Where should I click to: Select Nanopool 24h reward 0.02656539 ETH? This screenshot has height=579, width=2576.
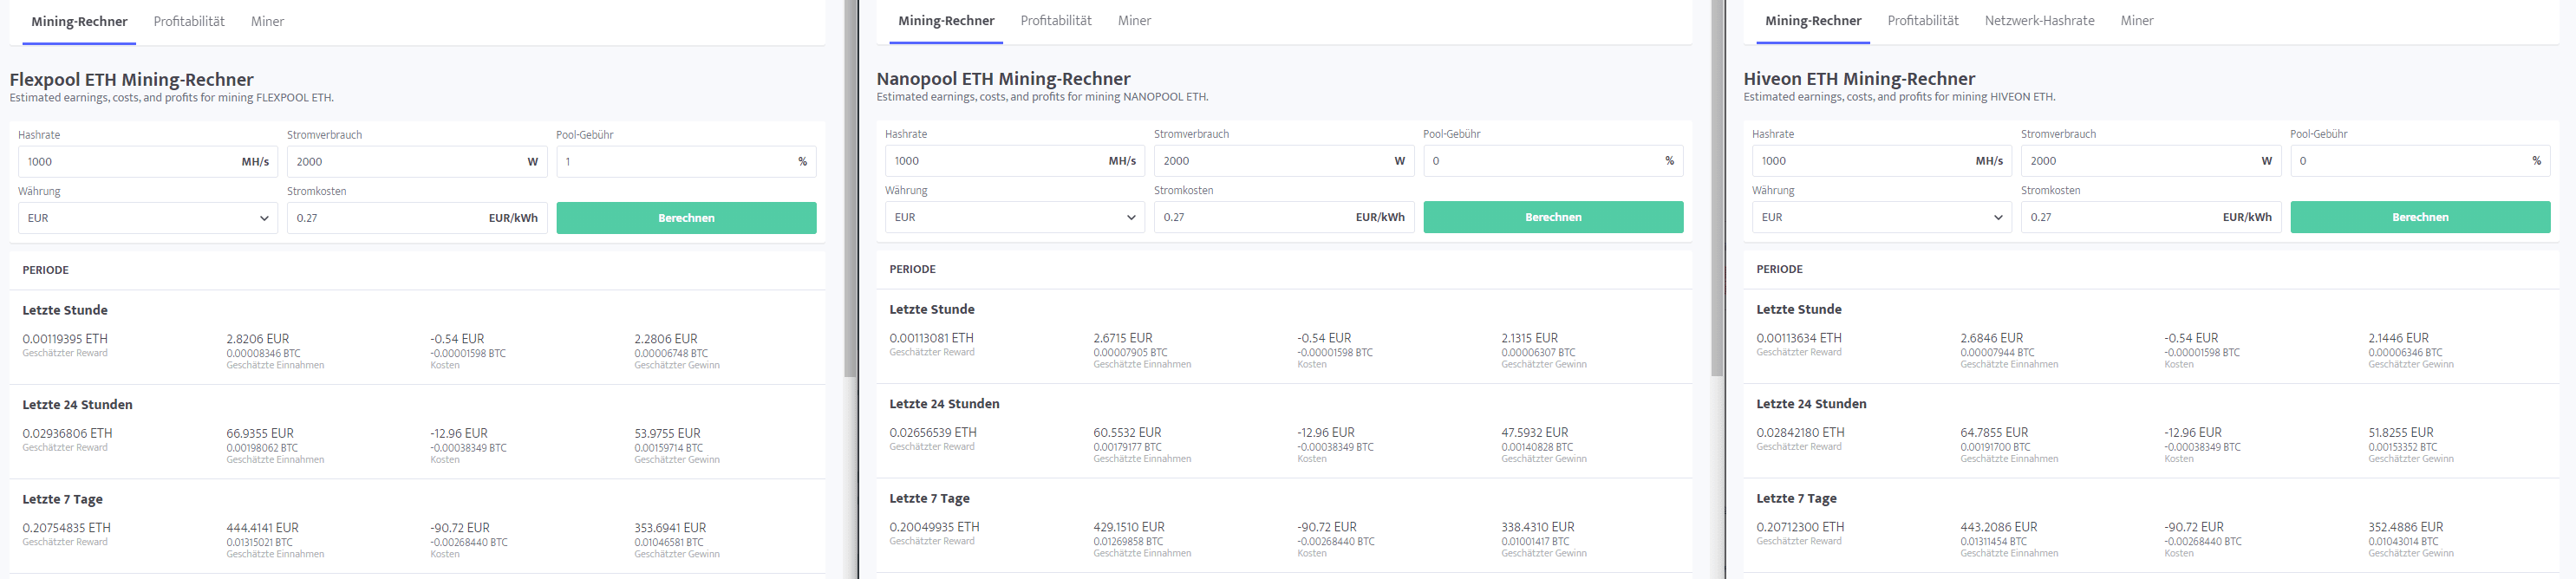point(933,433)
